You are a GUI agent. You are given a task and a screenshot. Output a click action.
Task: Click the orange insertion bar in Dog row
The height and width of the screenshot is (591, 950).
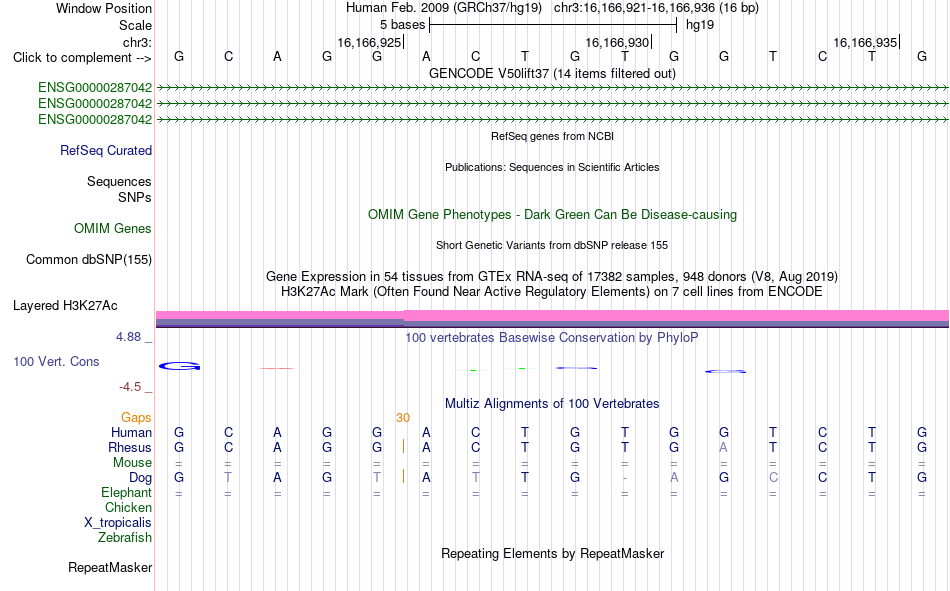[404, 477]
